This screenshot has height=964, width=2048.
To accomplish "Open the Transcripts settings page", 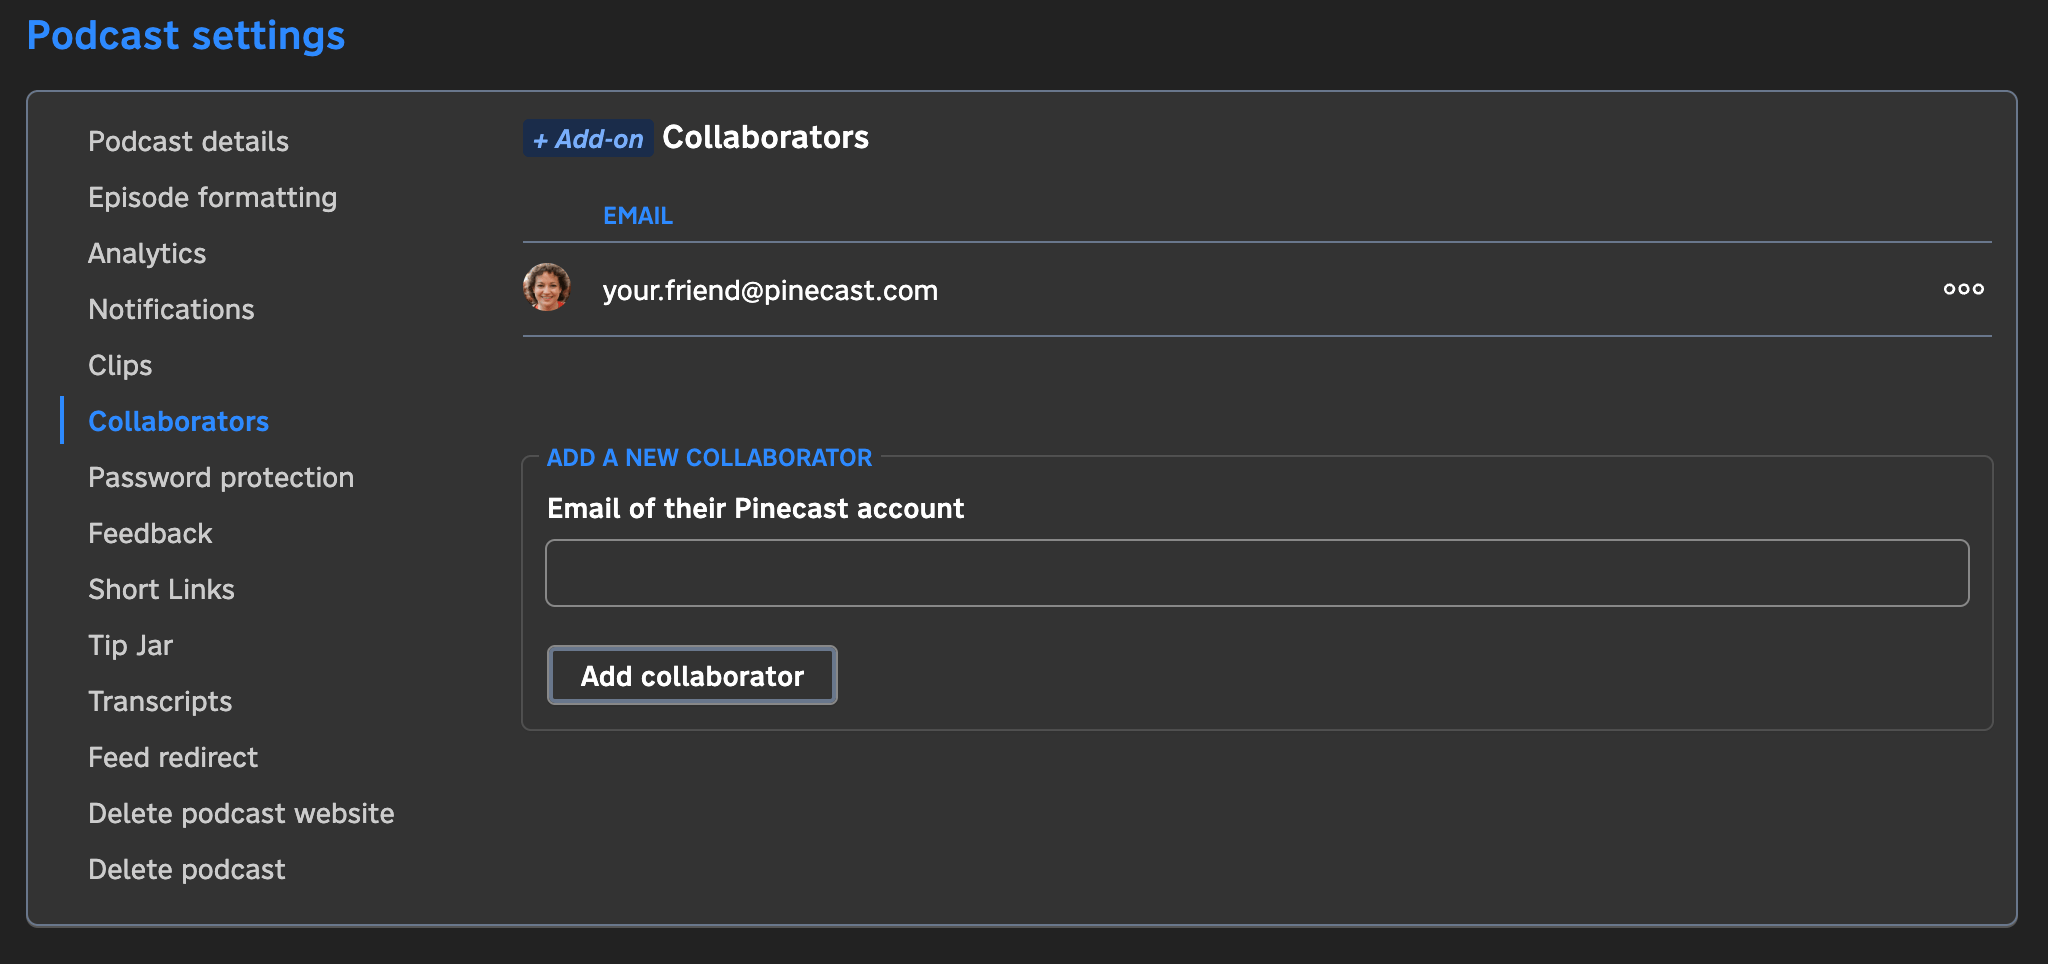I will pyautogui.click(x=160, y=701).
